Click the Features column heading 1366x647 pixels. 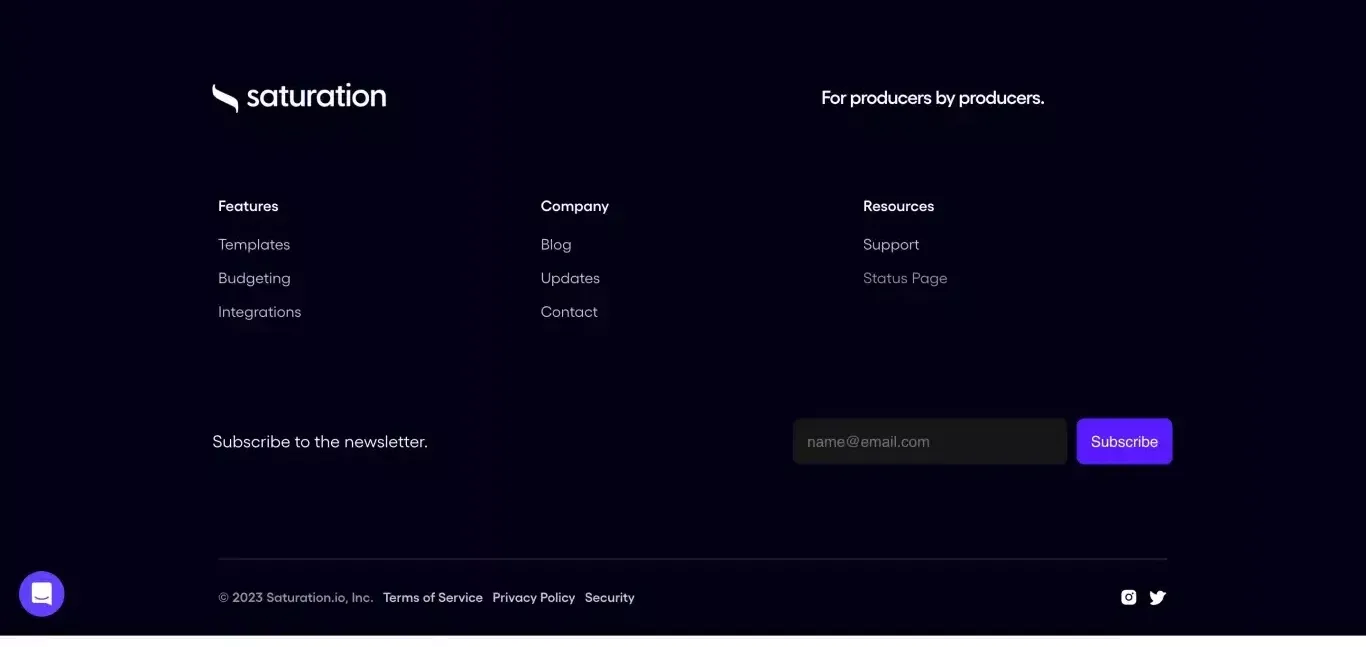tap(248, 206)
